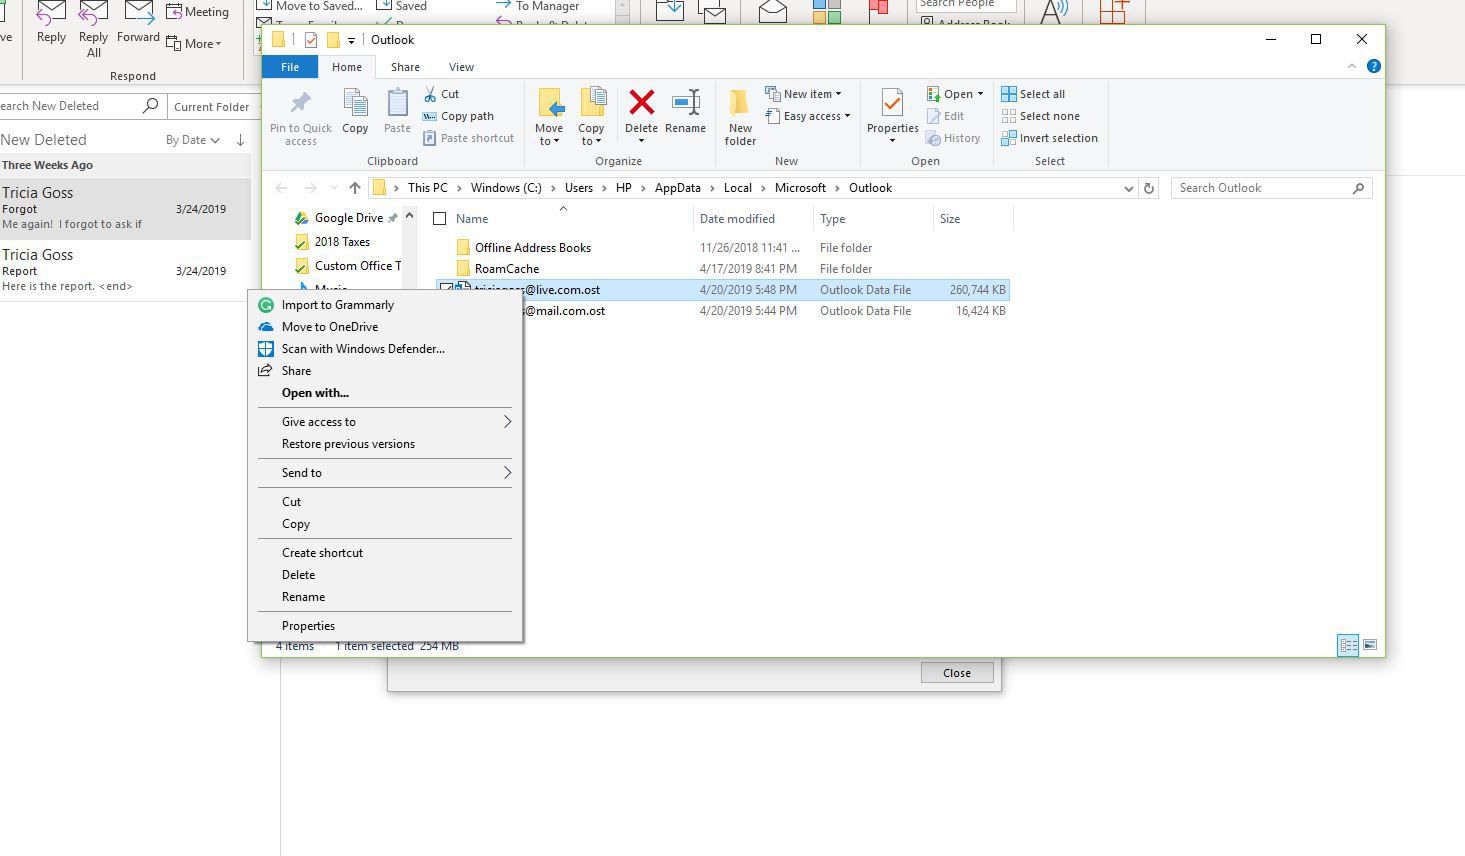1465x856 pixels.
Task: Toggle checkbox of selected live.com.ost file
Action: coord(445,290)
